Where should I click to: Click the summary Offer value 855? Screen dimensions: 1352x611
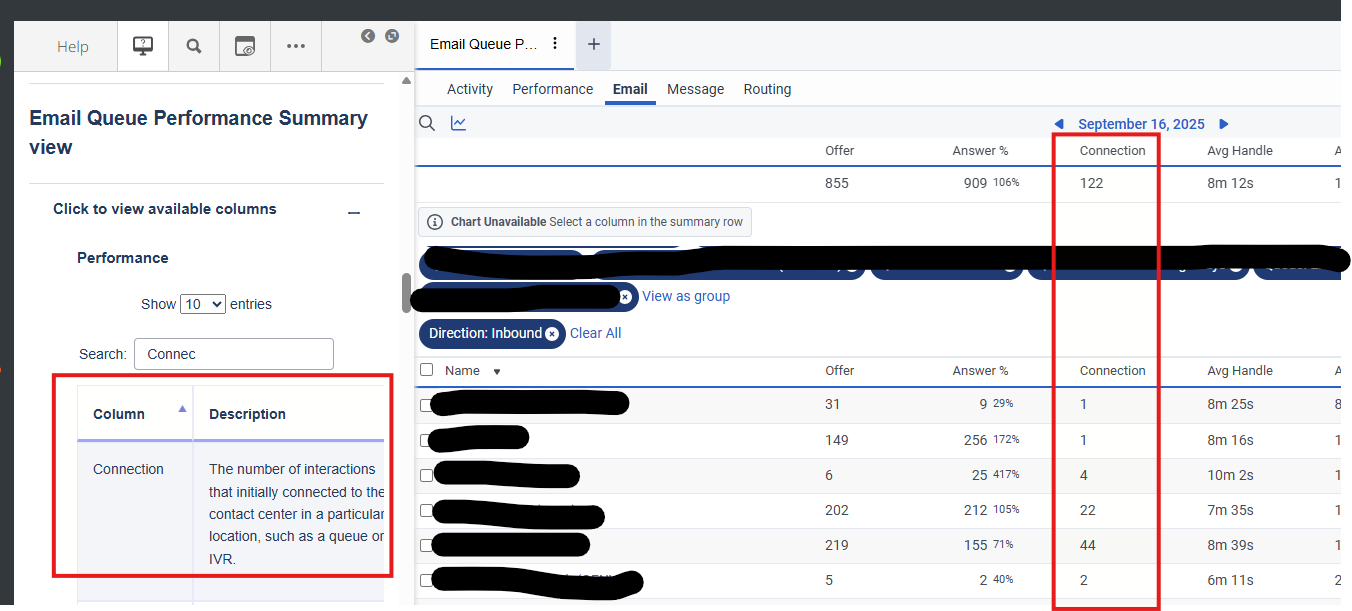[x=837, y=183]
